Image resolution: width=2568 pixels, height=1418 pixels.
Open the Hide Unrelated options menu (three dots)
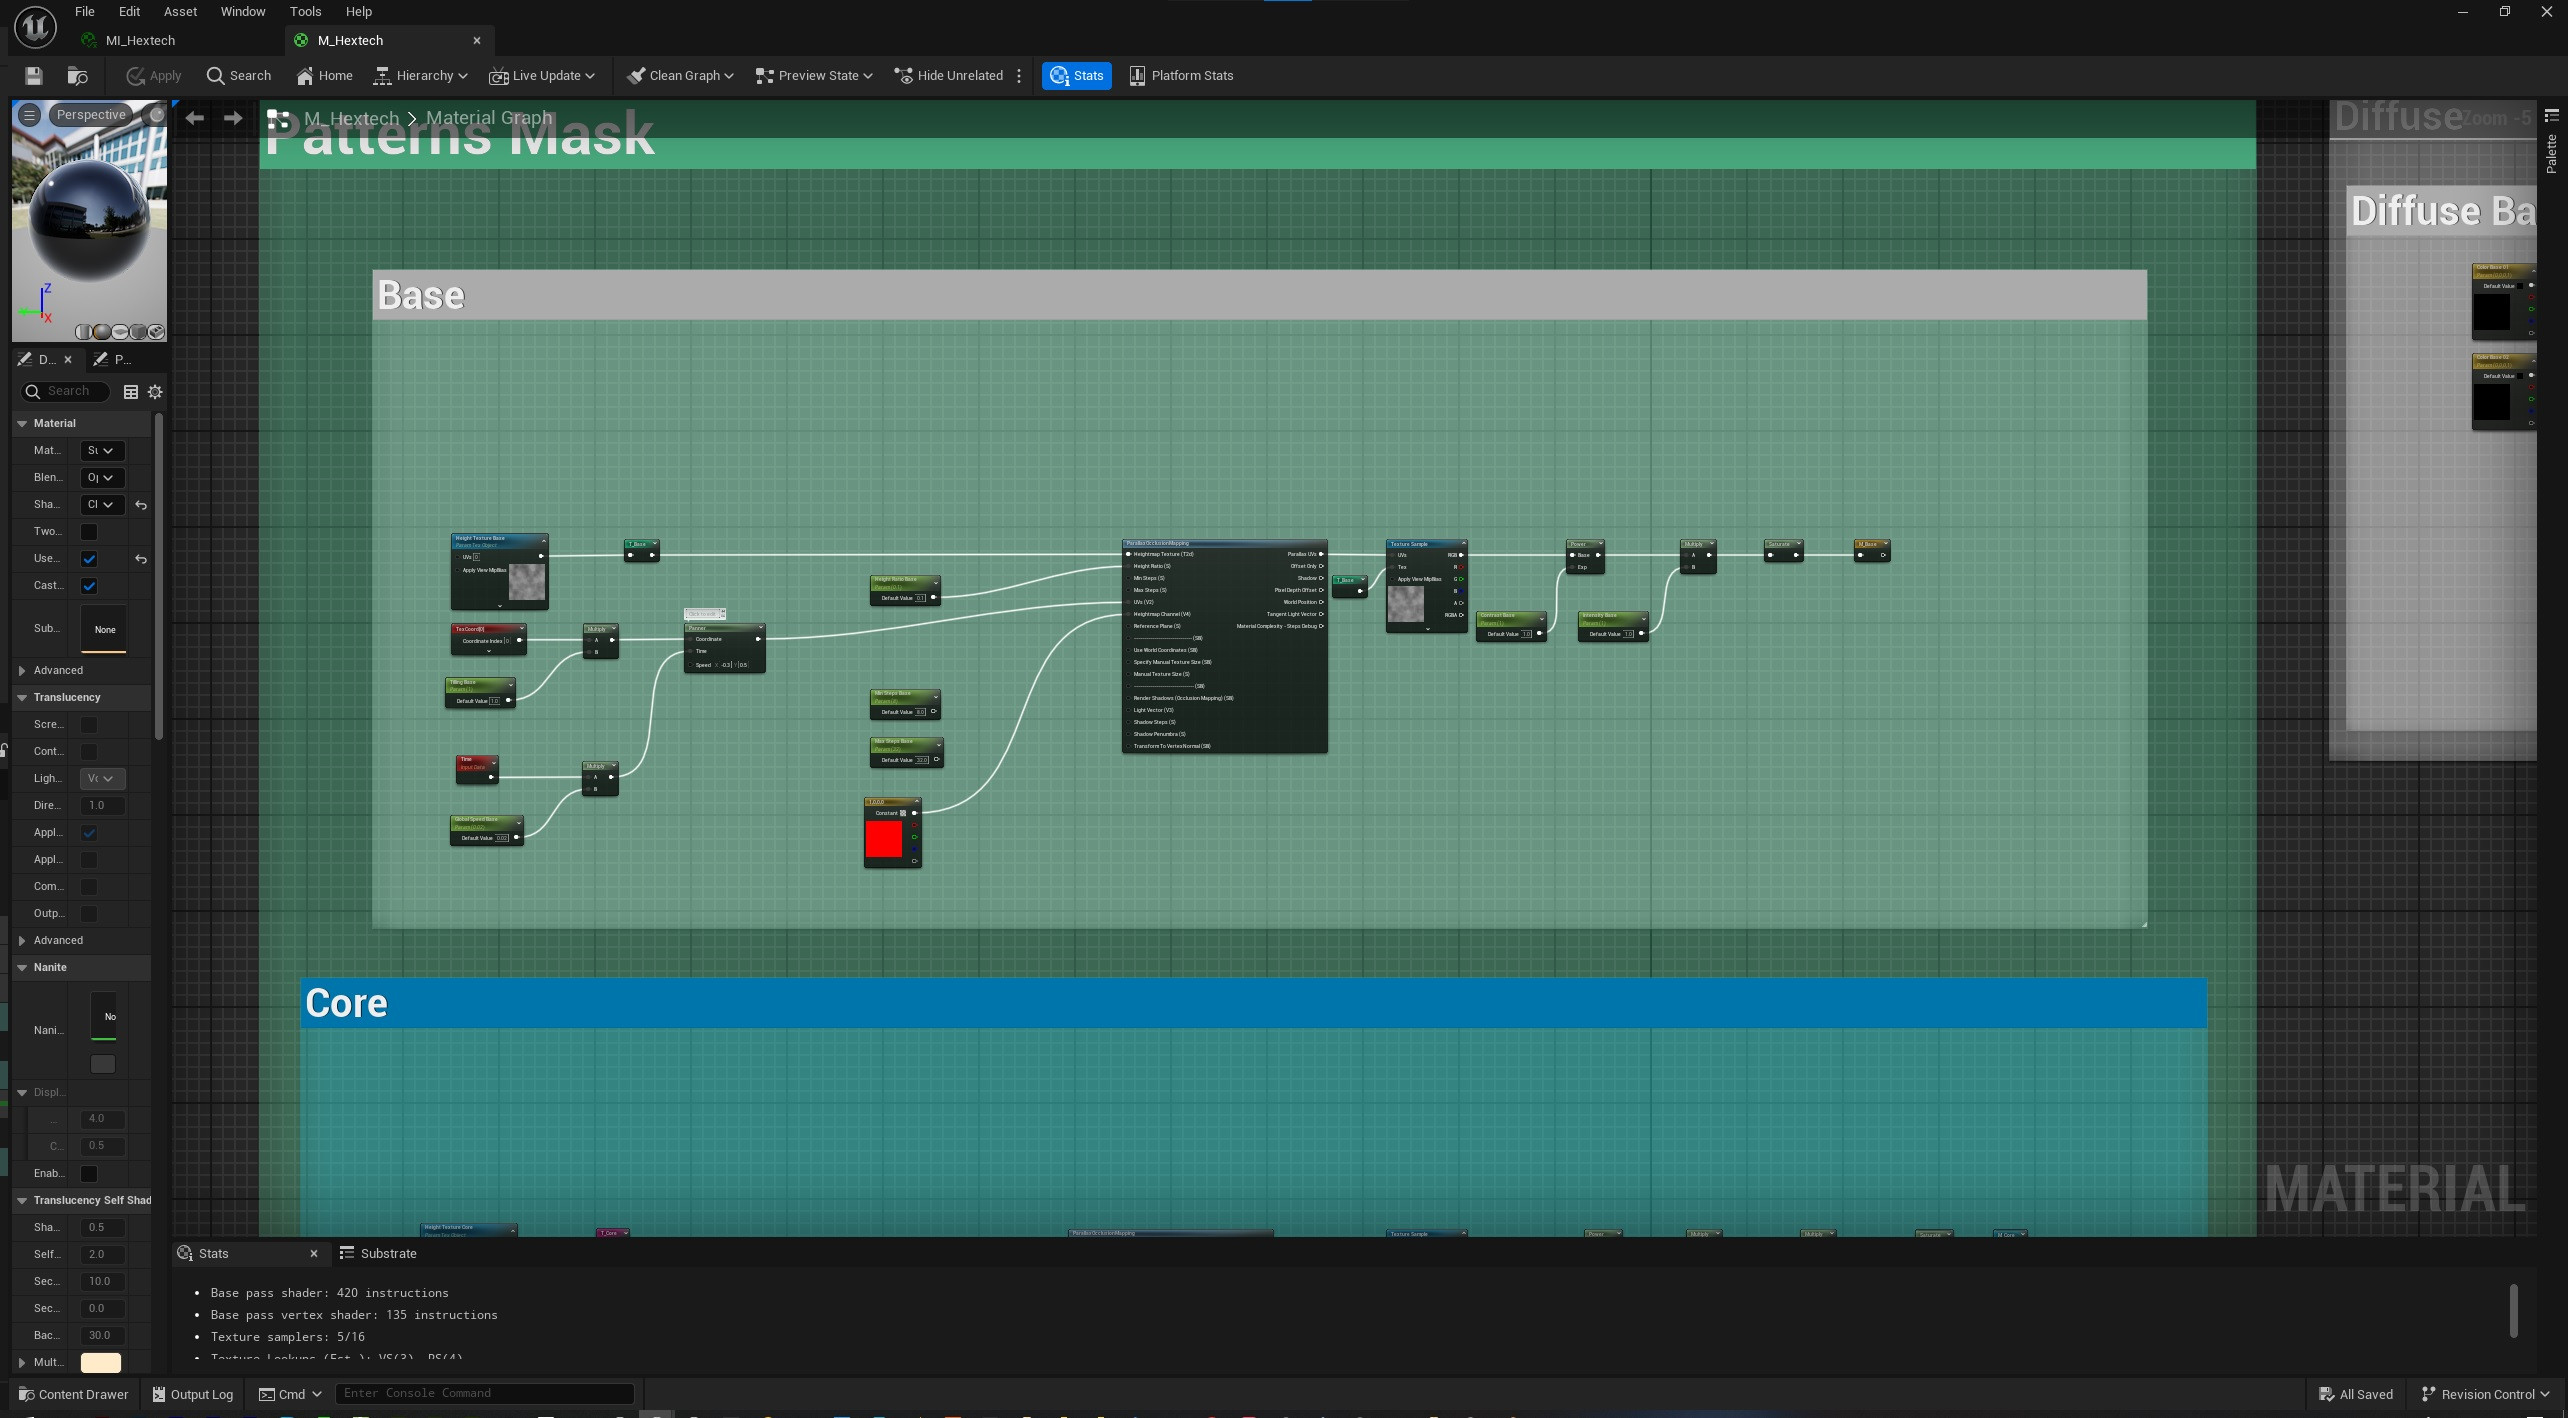(1019, 76)
